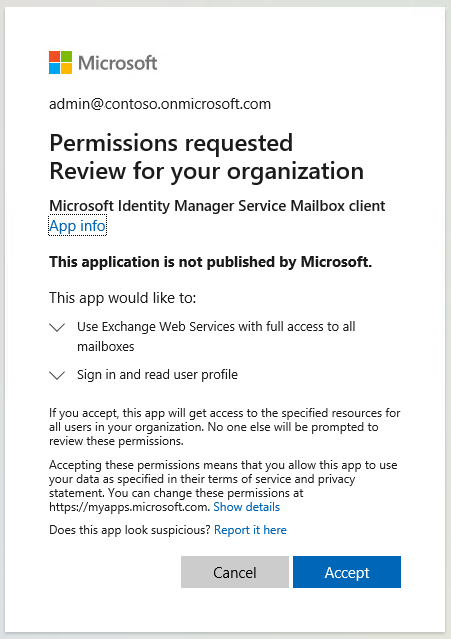Click the Cancel button
Screen dimensions: 451x639
[235, 572]
